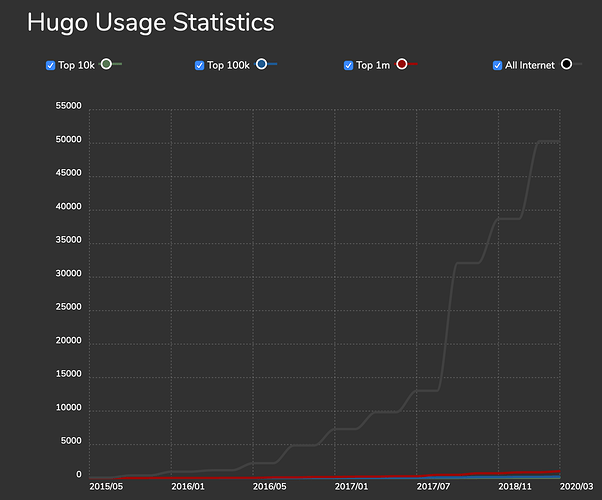Toggle the All Internet checkbox
602x500 pixels.
tap(497, 66)
